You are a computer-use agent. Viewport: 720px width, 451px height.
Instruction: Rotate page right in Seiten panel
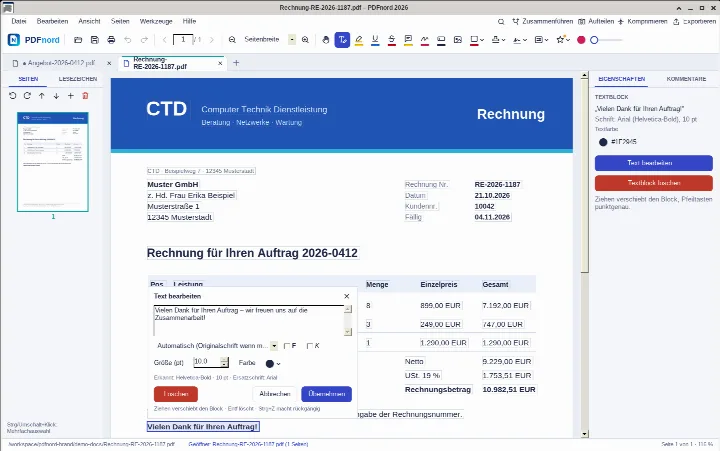[27, 96]
